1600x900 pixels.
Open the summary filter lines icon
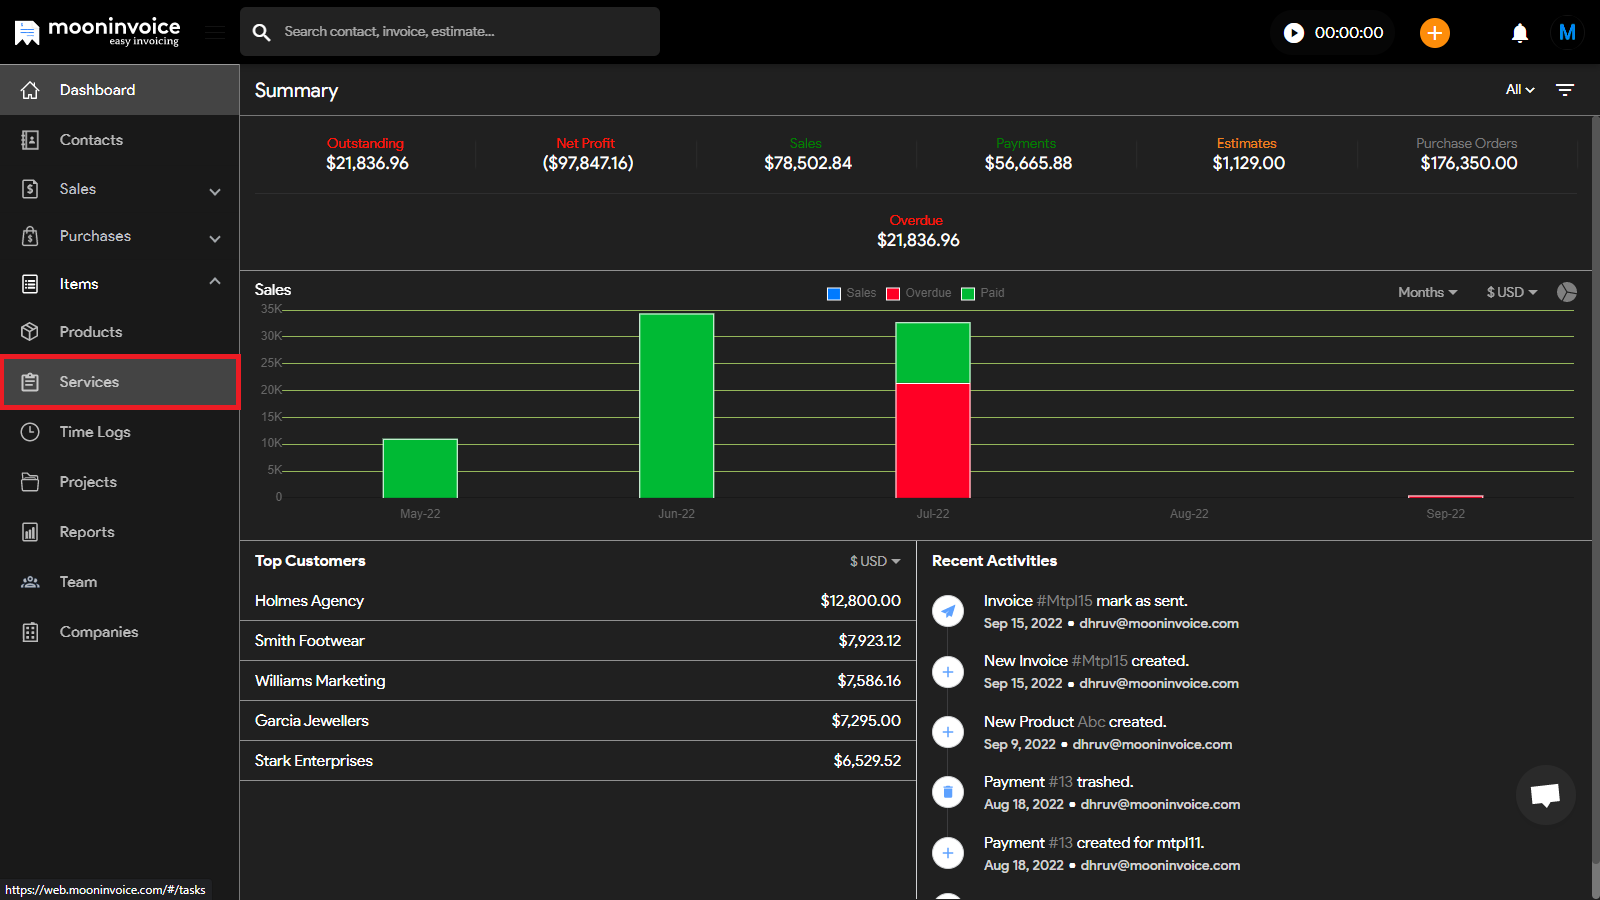[1565, 90]
